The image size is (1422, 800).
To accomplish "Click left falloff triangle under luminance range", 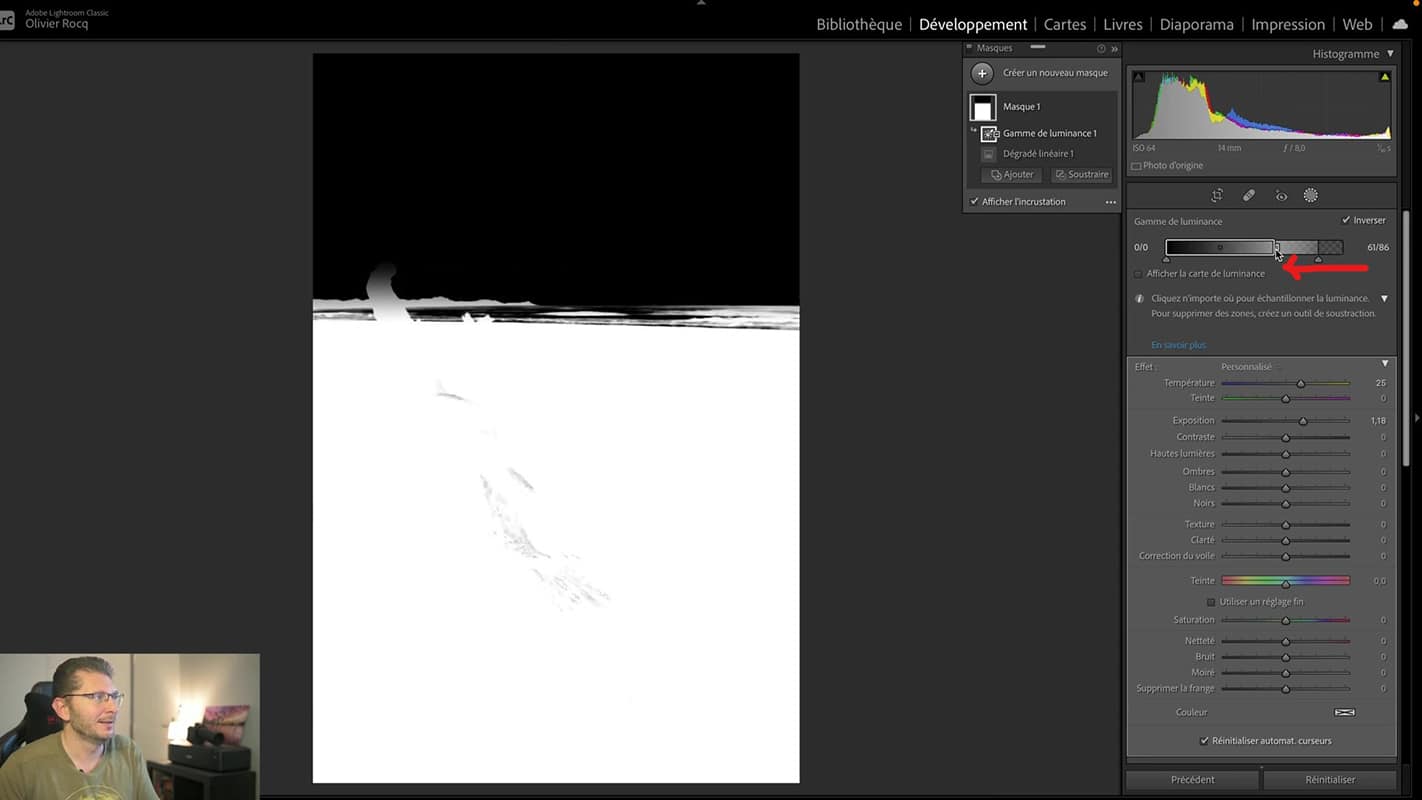I will coord(1166,259).
